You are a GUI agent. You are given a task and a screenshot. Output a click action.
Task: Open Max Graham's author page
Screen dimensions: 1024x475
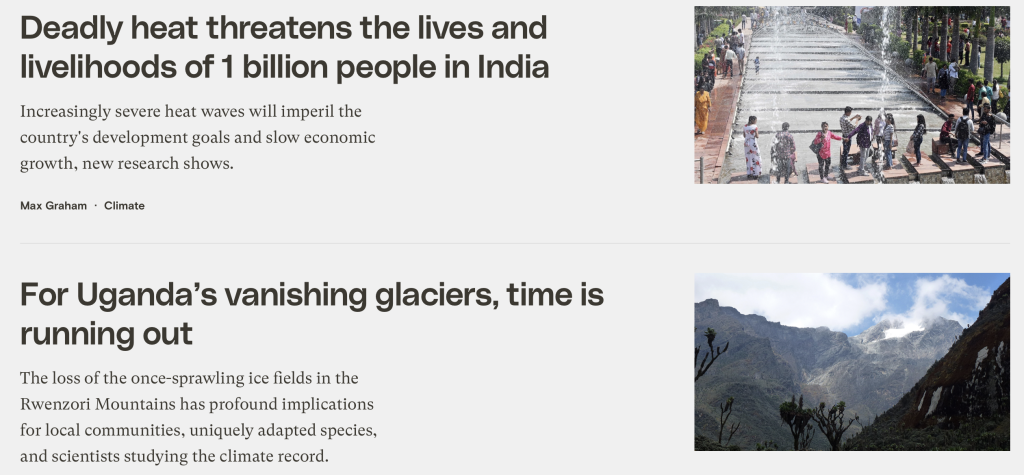pos(53,206)
